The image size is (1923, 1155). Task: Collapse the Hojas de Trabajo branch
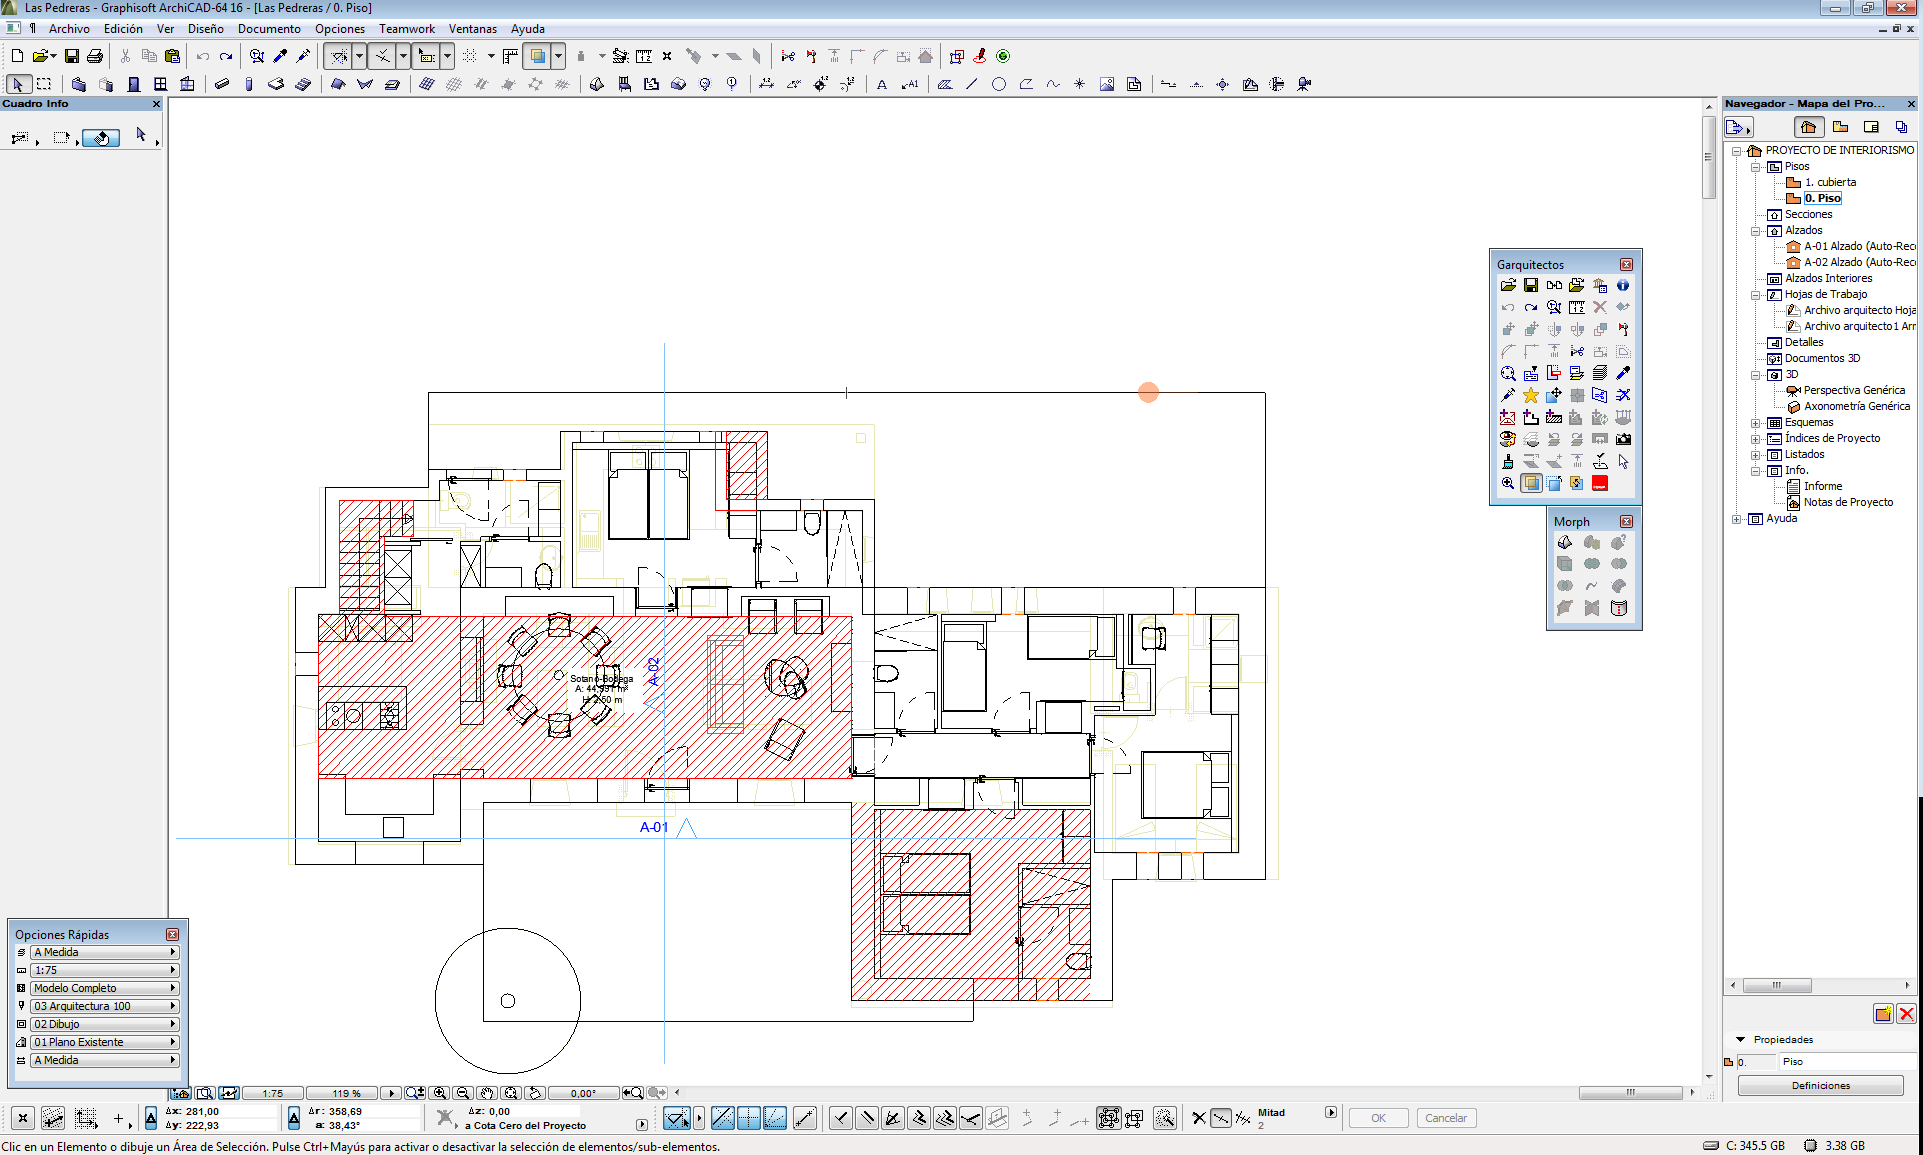tap(1757, 294)
